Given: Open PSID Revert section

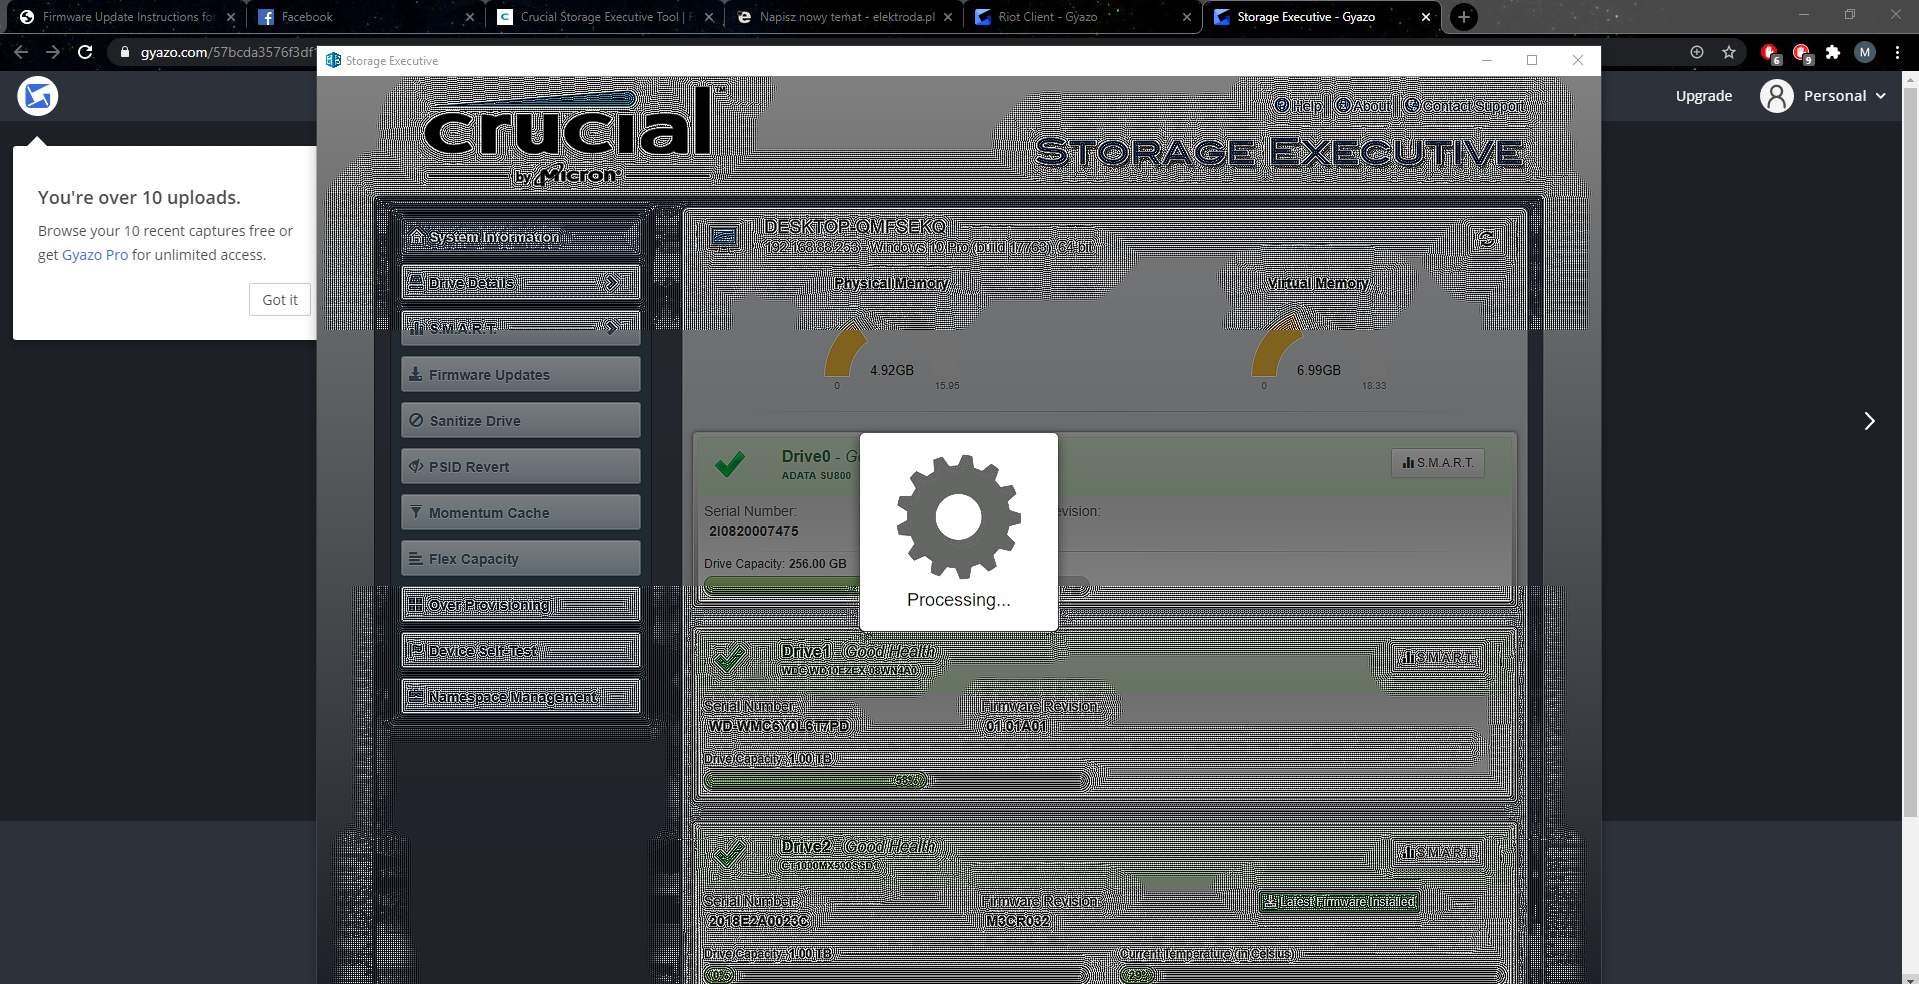Looking at the screenshot, I should pos(521,466).
